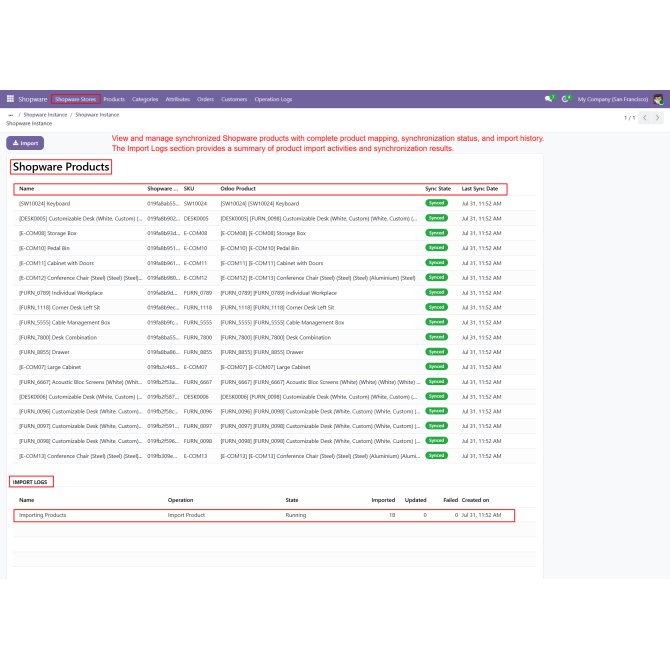Viewport: 670px width, 670px height.
Task: Open the user avatar menu
Action: coord(658,99)
